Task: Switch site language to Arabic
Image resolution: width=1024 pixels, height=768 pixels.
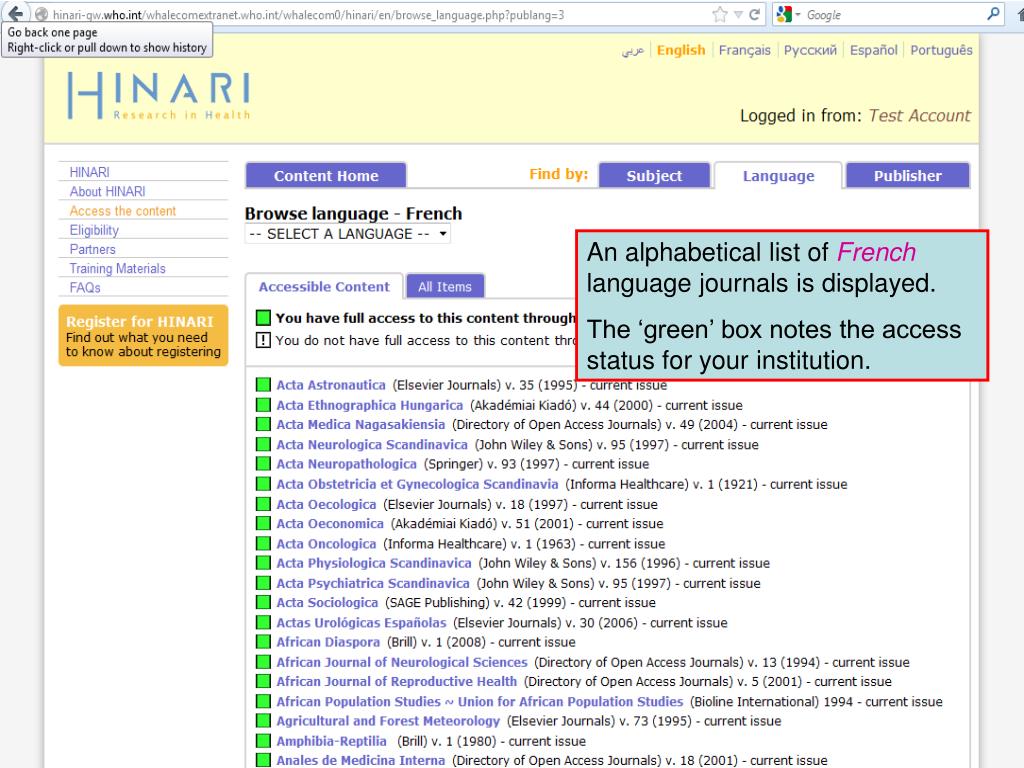Action: (633, 50)
